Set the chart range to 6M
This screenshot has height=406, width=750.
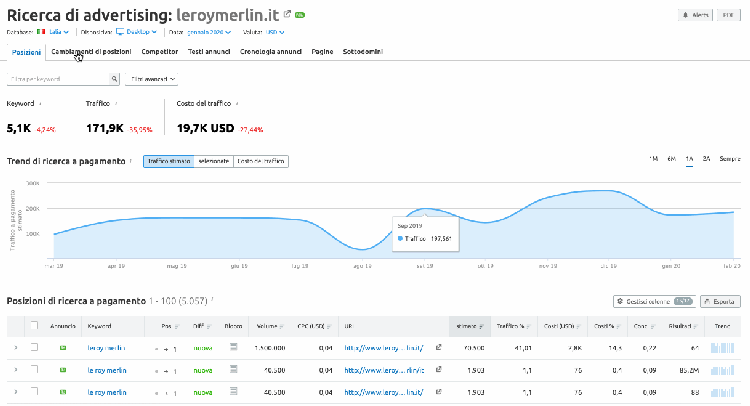pyautogui.click(x=672, y=159)
